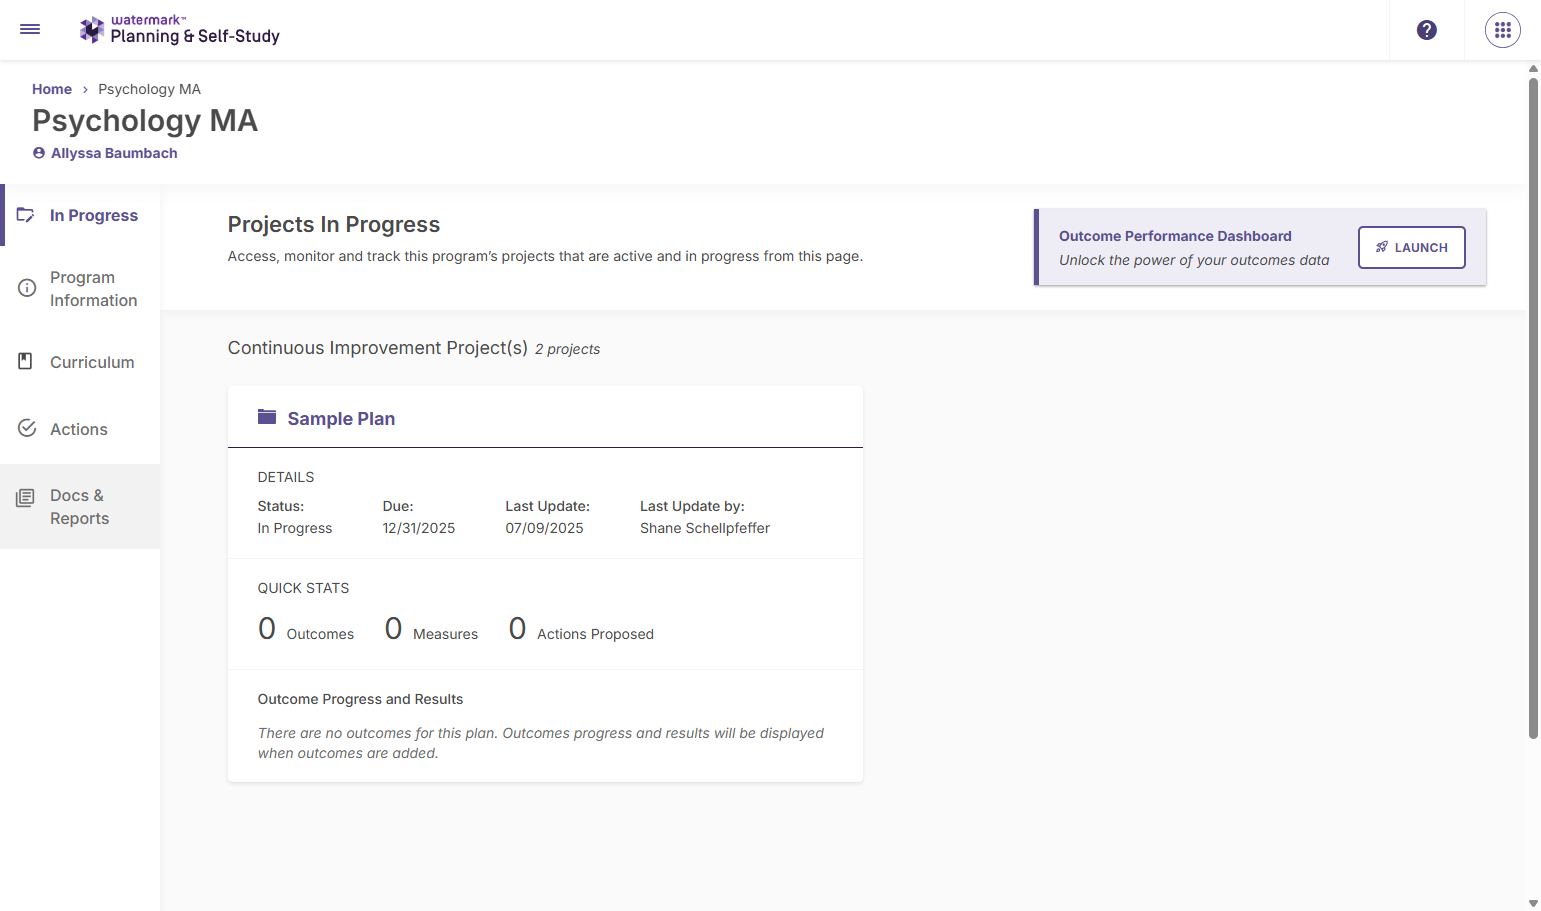Open Docs & Reports section
This screenshot has width=1541, height=911.
[x=80, y=506]
